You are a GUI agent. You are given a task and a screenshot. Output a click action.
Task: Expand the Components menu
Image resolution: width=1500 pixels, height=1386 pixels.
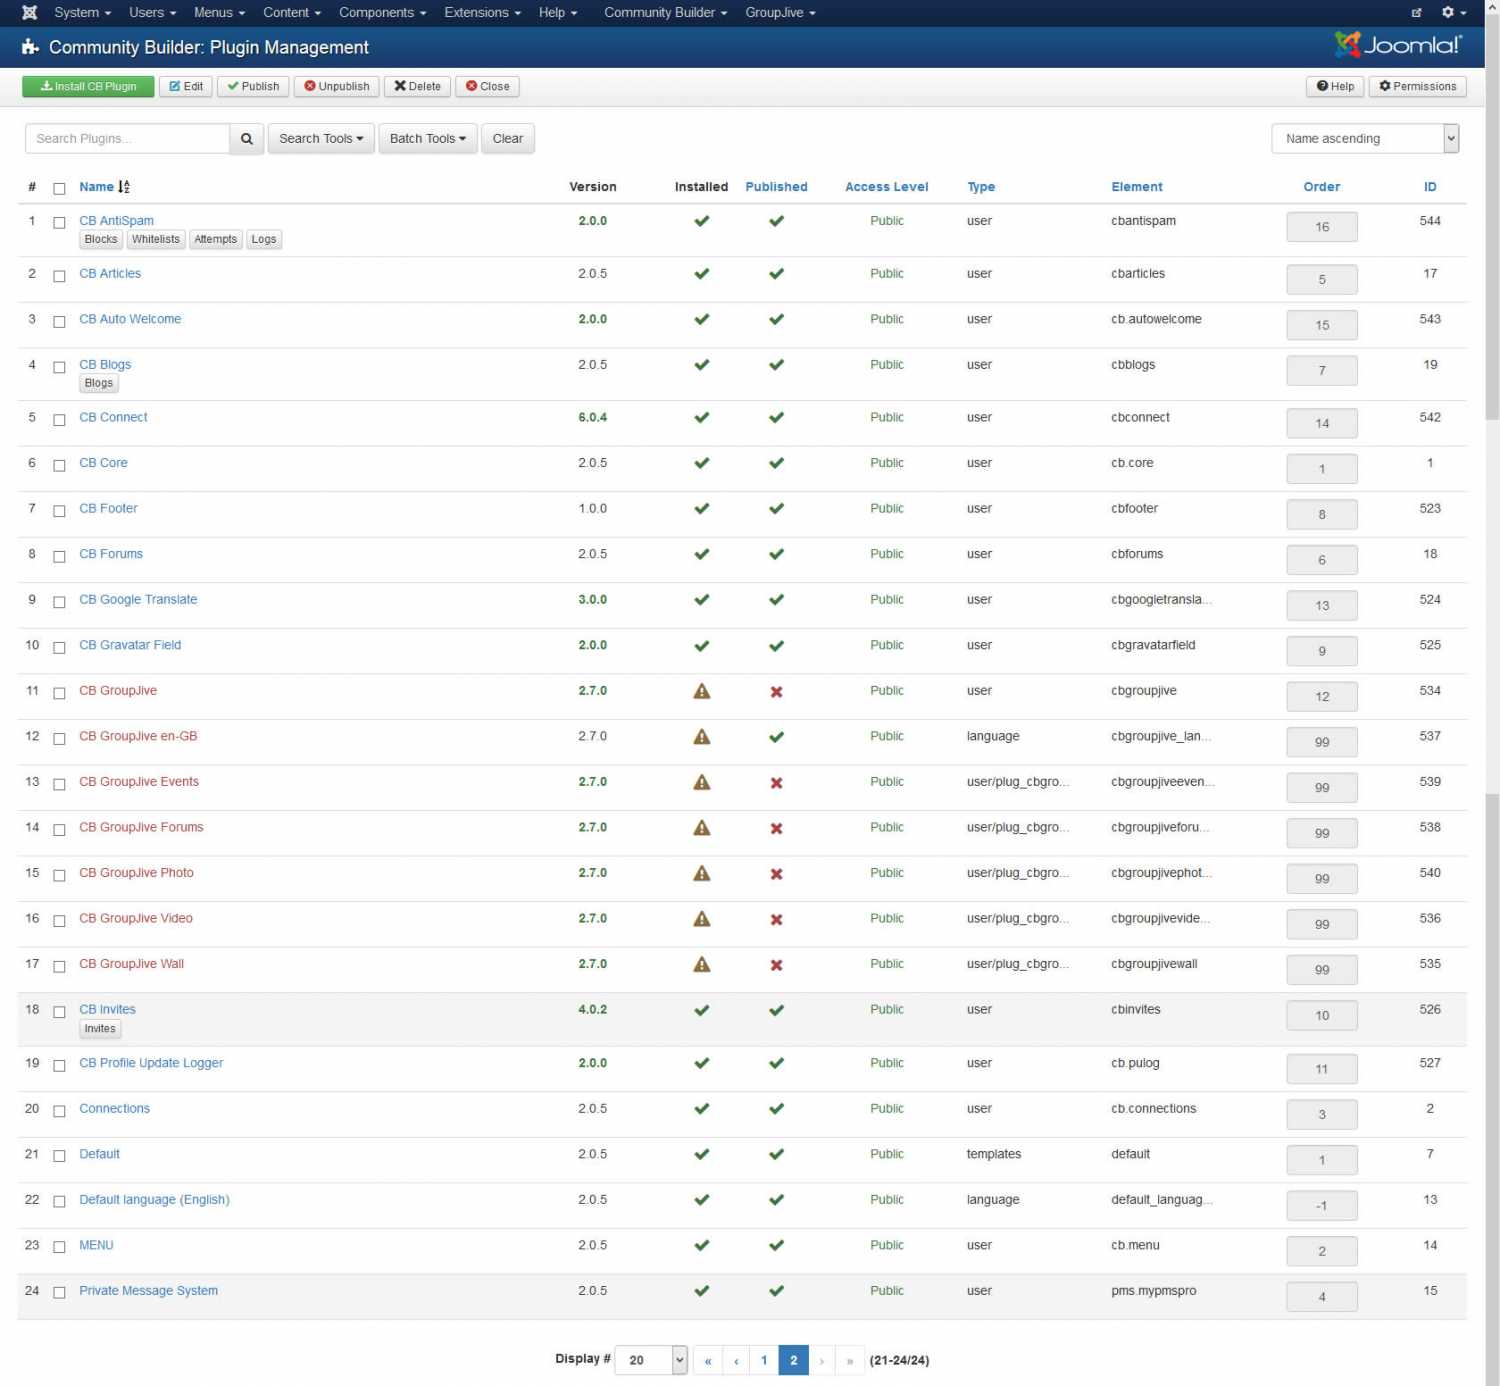coord(382,13)
